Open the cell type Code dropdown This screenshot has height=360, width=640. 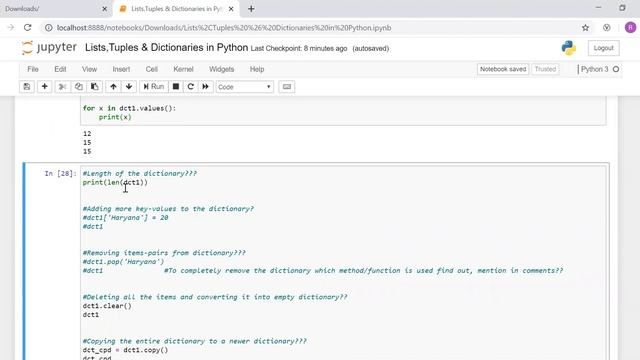click(244, 87)
